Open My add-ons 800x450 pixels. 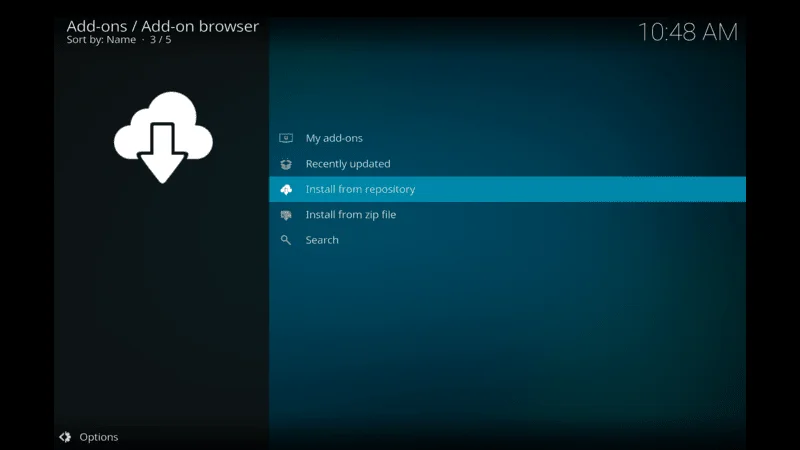pyautogui.click(x=507, y=138)
